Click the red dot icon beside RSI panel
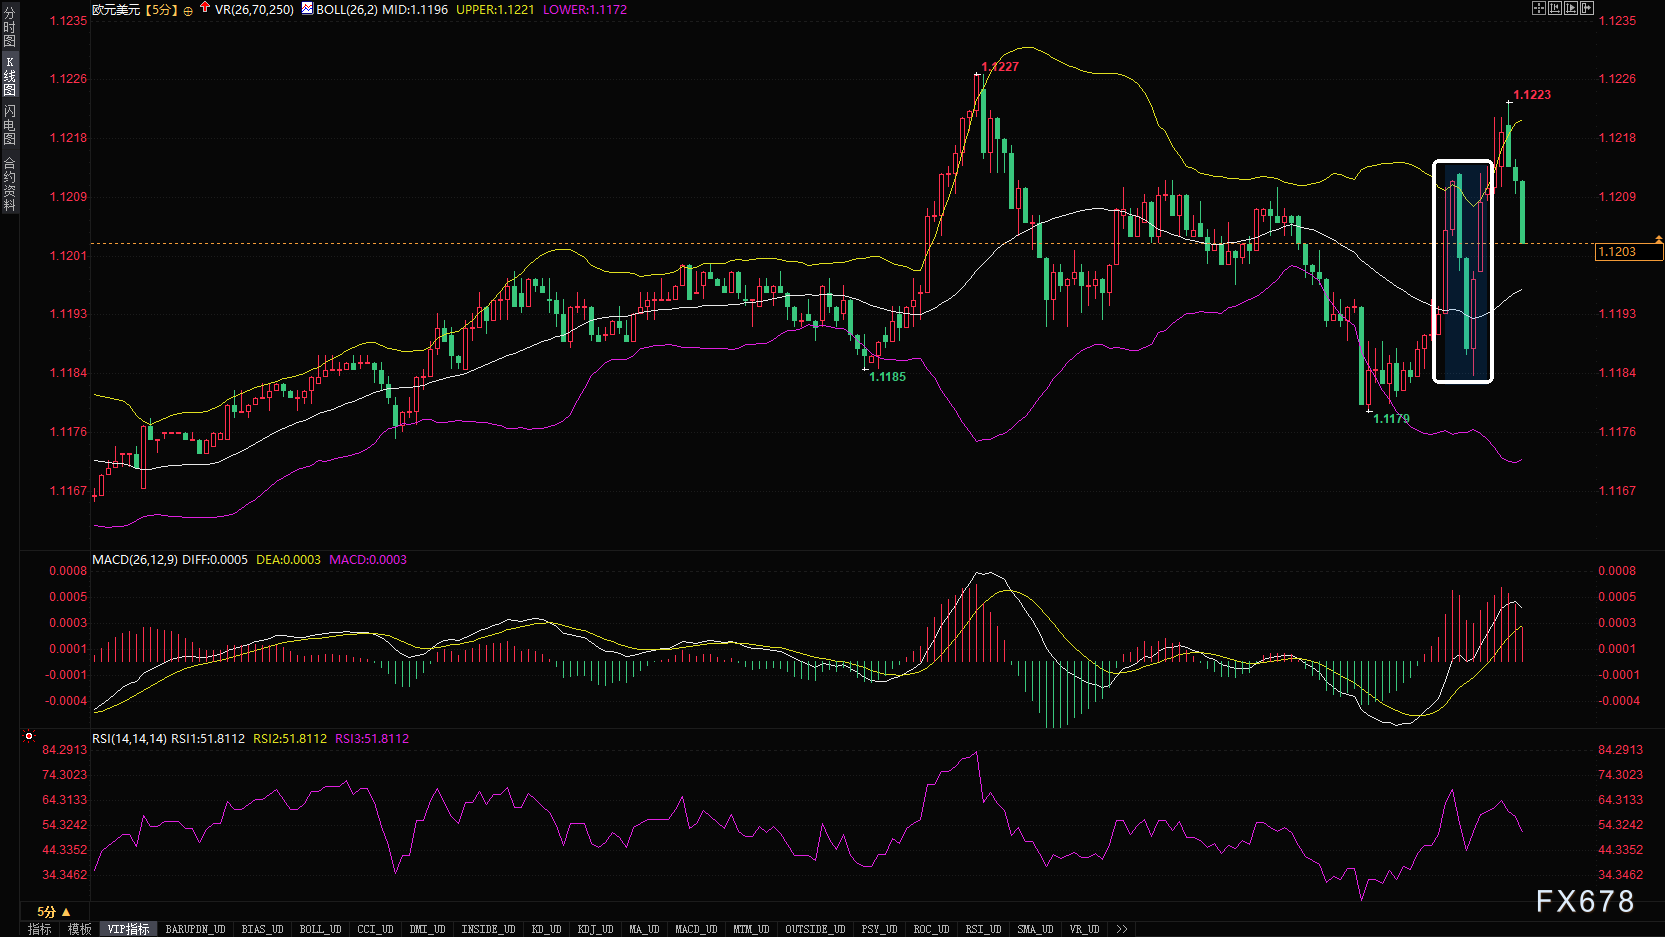 coord(29,736)
